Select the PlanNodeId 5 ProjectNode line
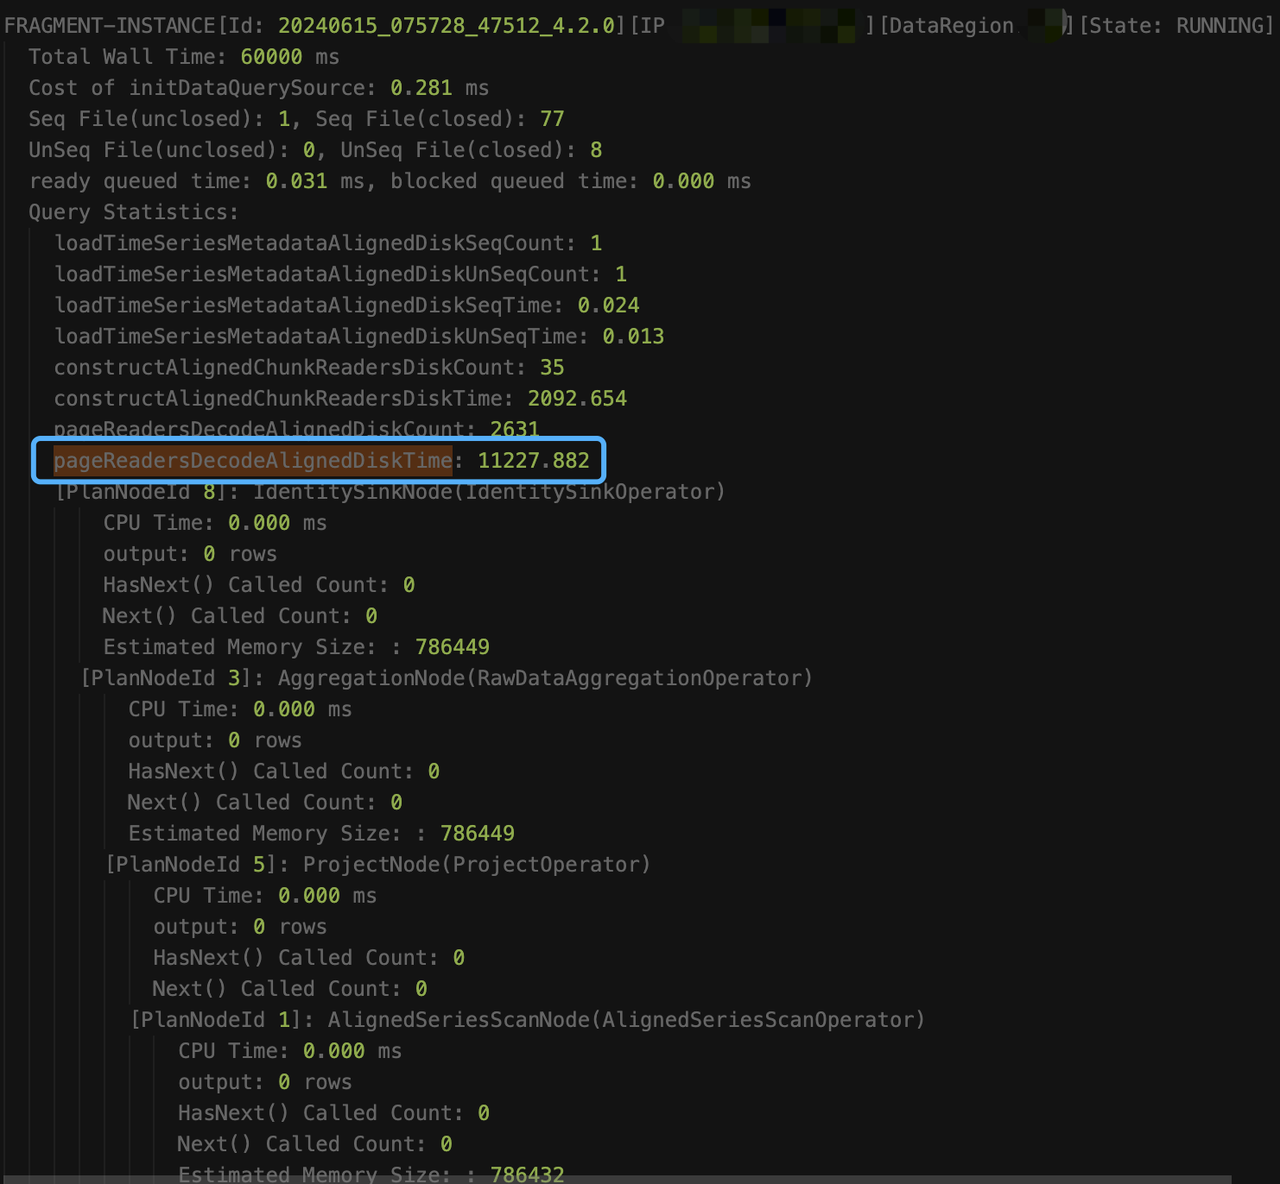The width and height of the screenshot is (1280, 1184). pos(378,864)
